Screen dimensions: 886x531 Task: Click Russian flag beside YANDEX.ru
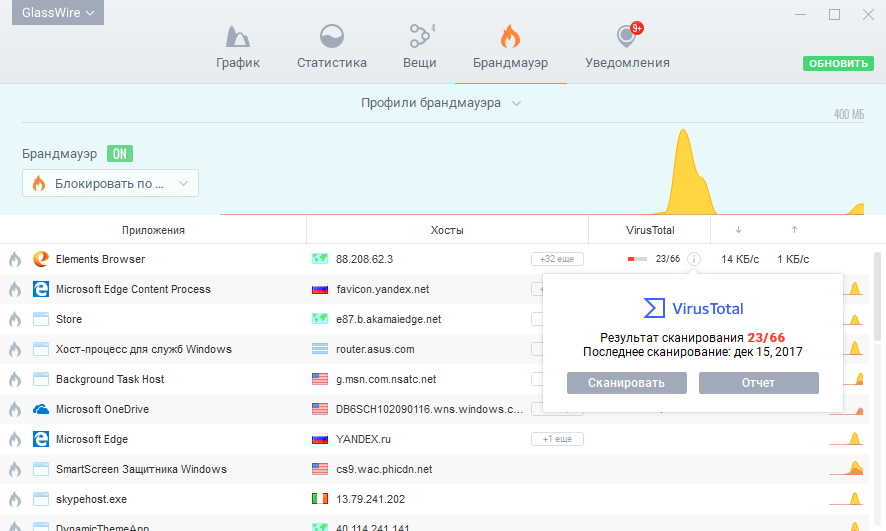[320, 439]
